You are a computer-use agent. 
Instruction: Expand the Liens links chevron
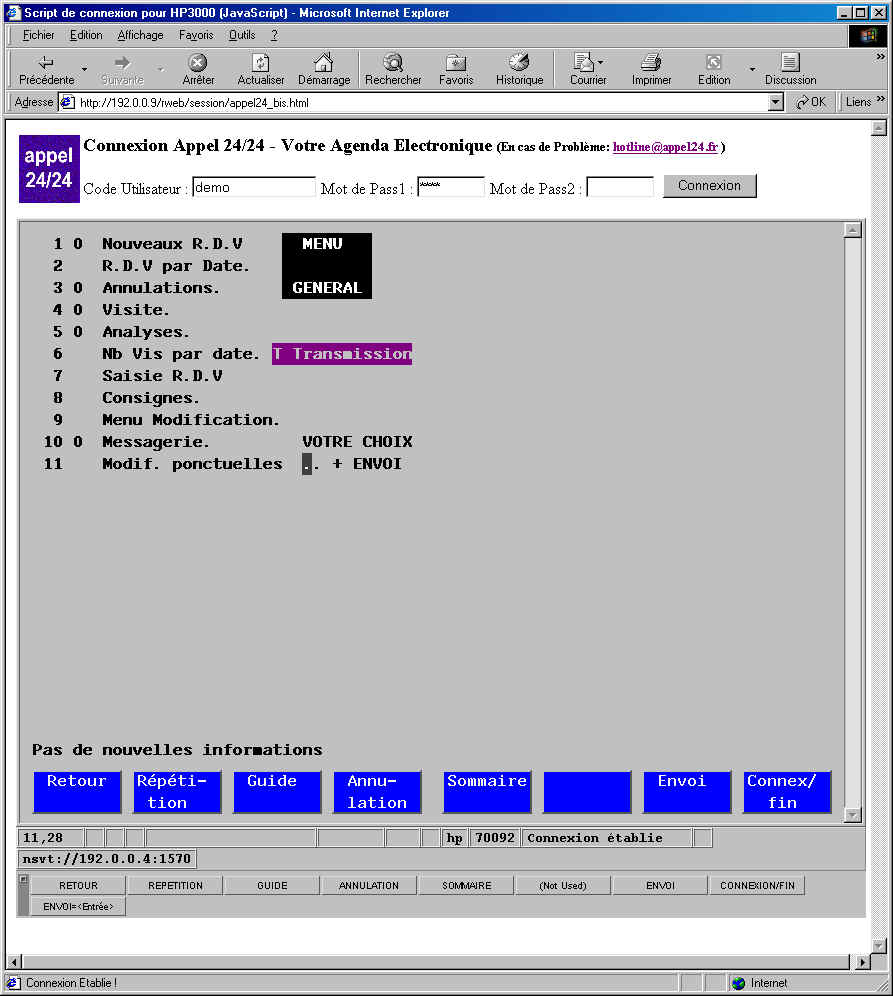(x=880, y=99)
